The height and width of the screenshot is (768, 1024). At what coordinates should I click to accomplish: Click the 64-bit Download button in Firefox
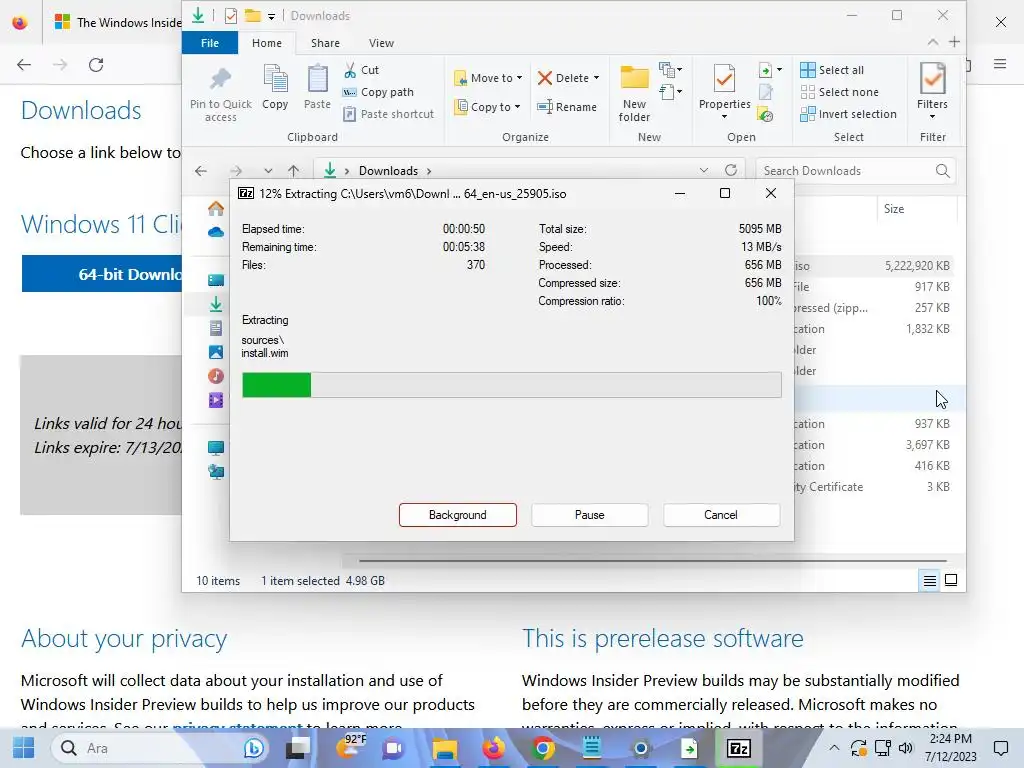click(x=102, y=274)
